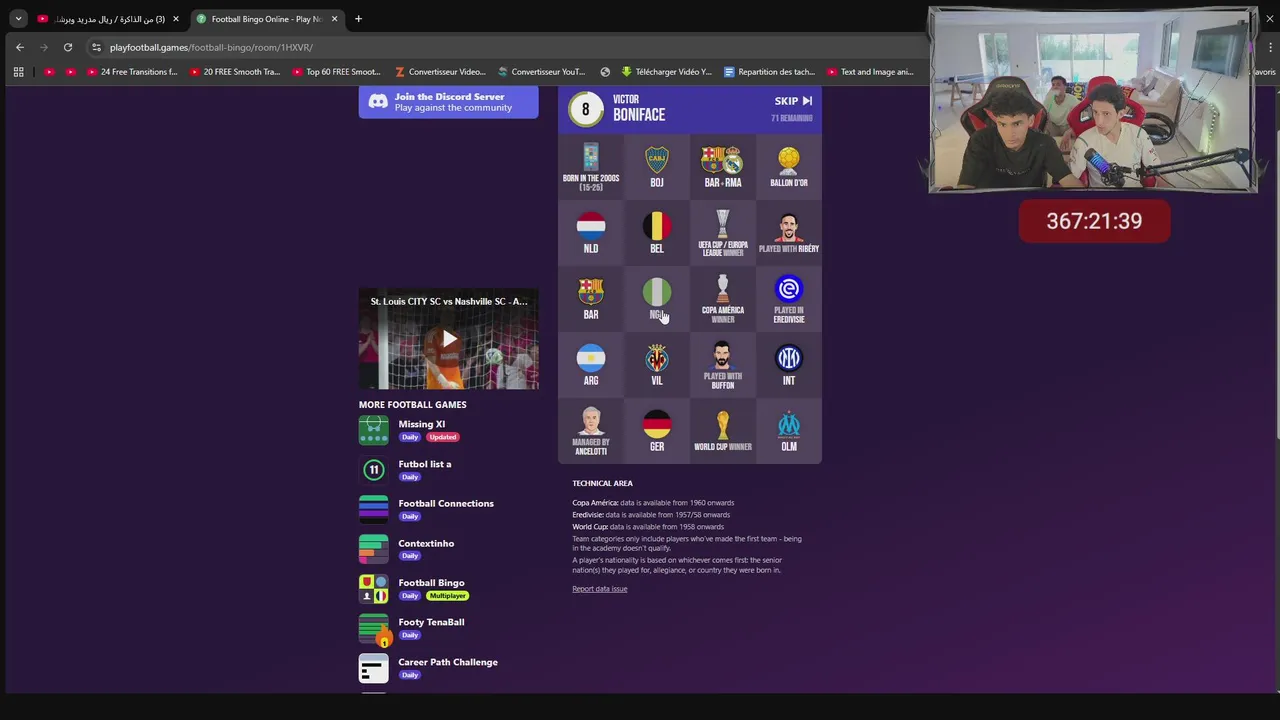Select the NLD Netherlands flag cell
Screen dimensions: 1280x720
pos(591,233)
